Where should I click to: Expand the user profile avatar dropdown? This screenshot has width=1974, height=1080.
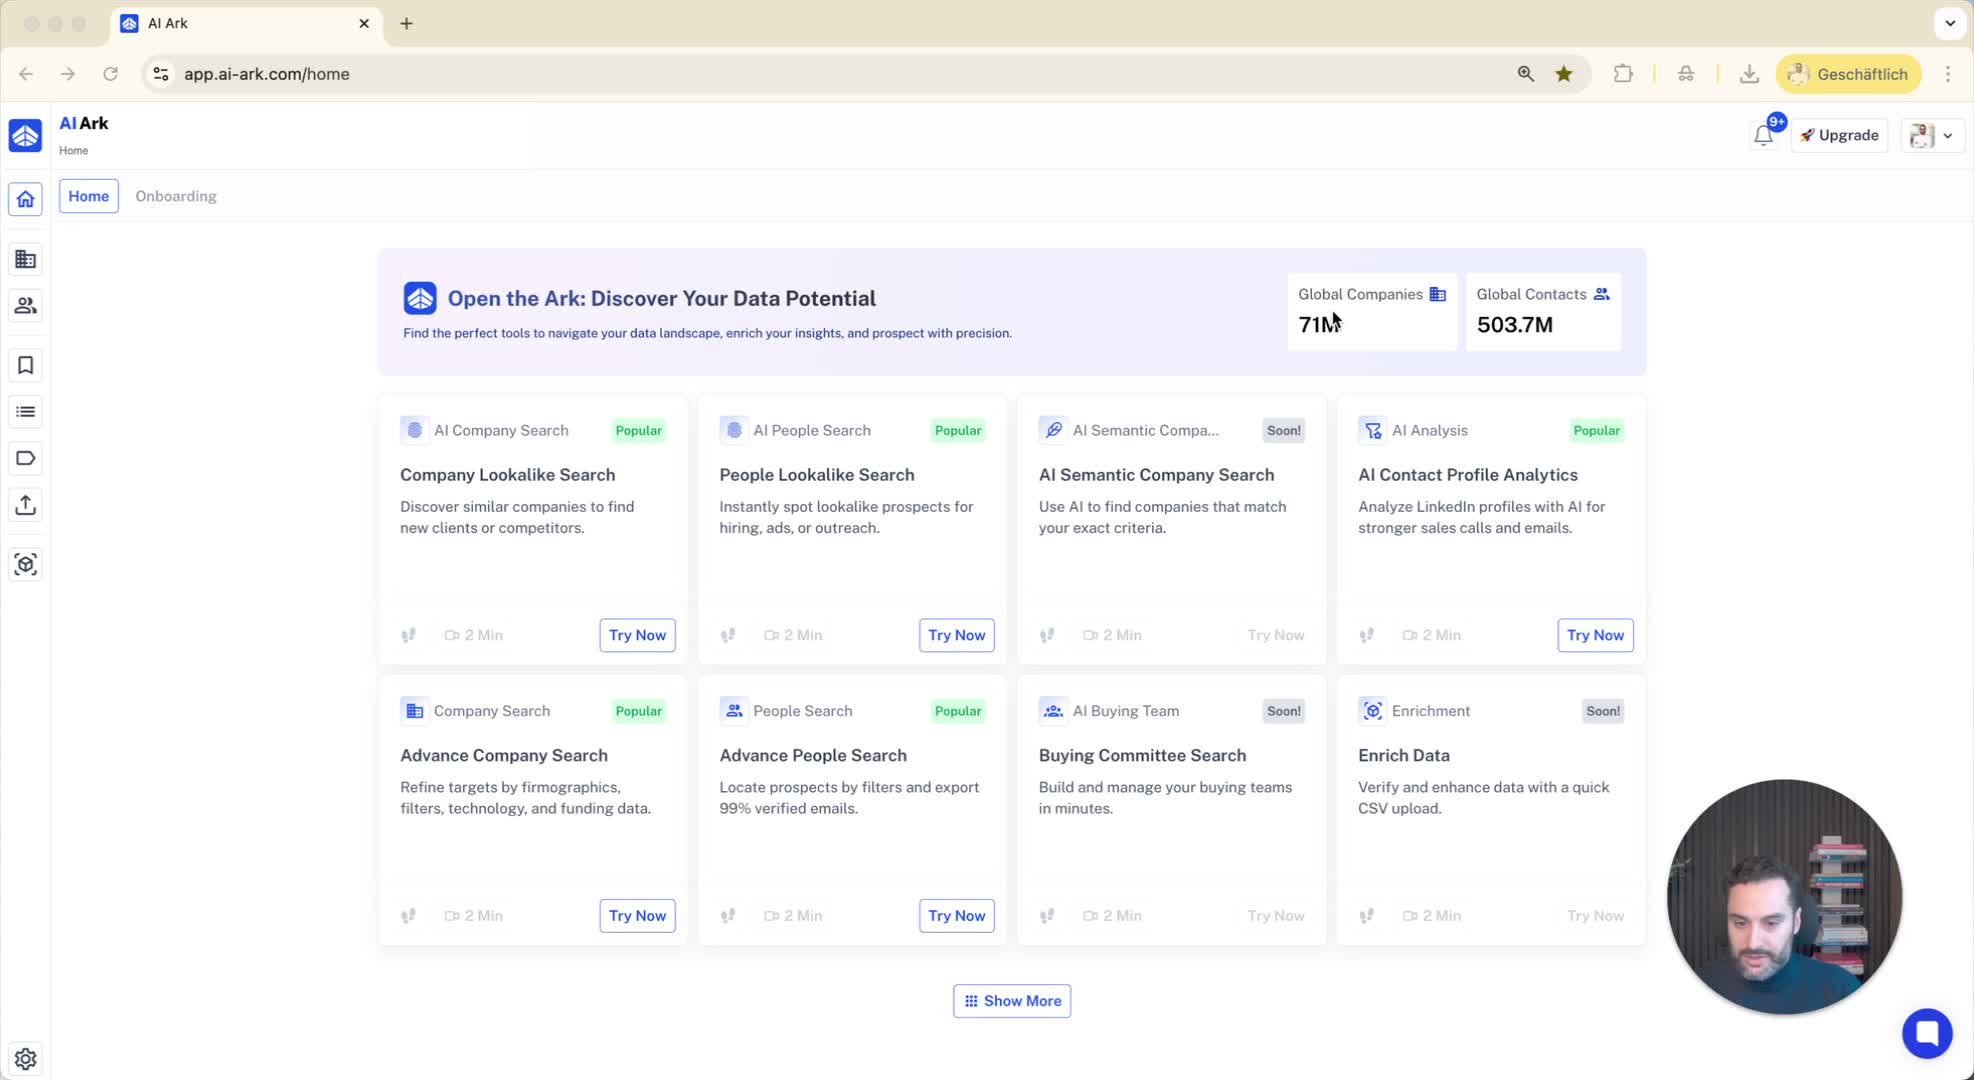[1931, 136]
